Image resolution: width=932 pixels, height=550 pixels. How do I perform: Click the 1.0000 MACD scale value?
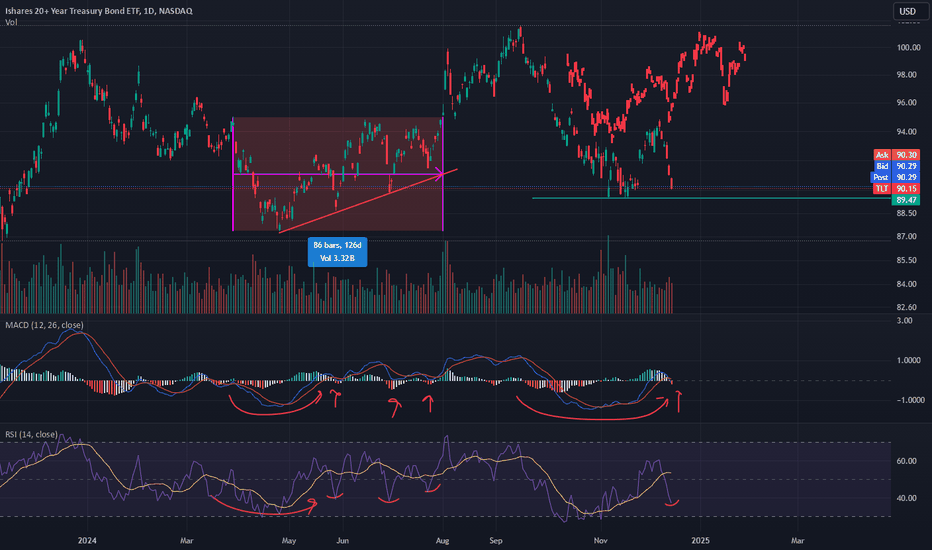[x=911, y=360]
